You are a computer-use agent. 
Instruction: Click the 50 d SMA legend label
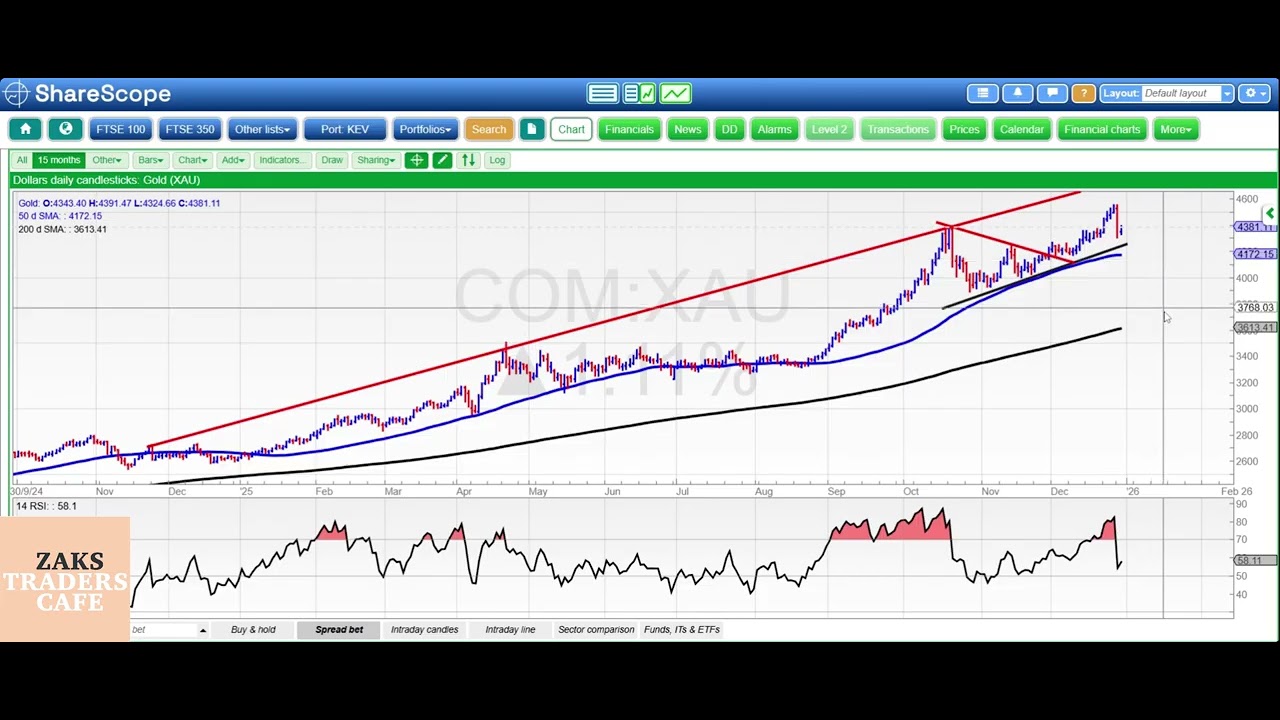pos(60,216)
